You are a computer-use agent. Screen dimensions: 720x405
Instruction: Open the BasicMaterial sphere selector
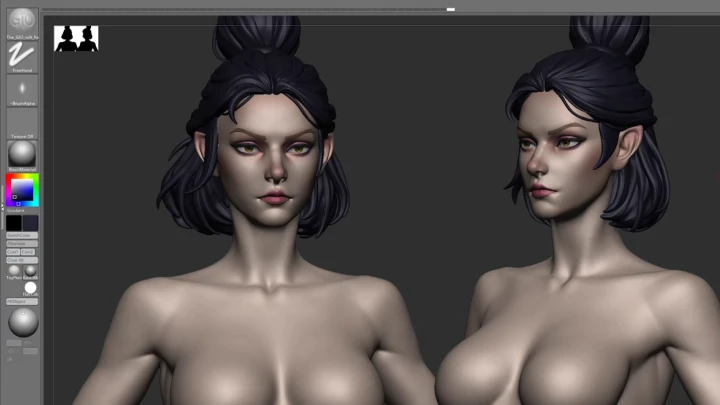pyautogui.click(x=22, y=155)
